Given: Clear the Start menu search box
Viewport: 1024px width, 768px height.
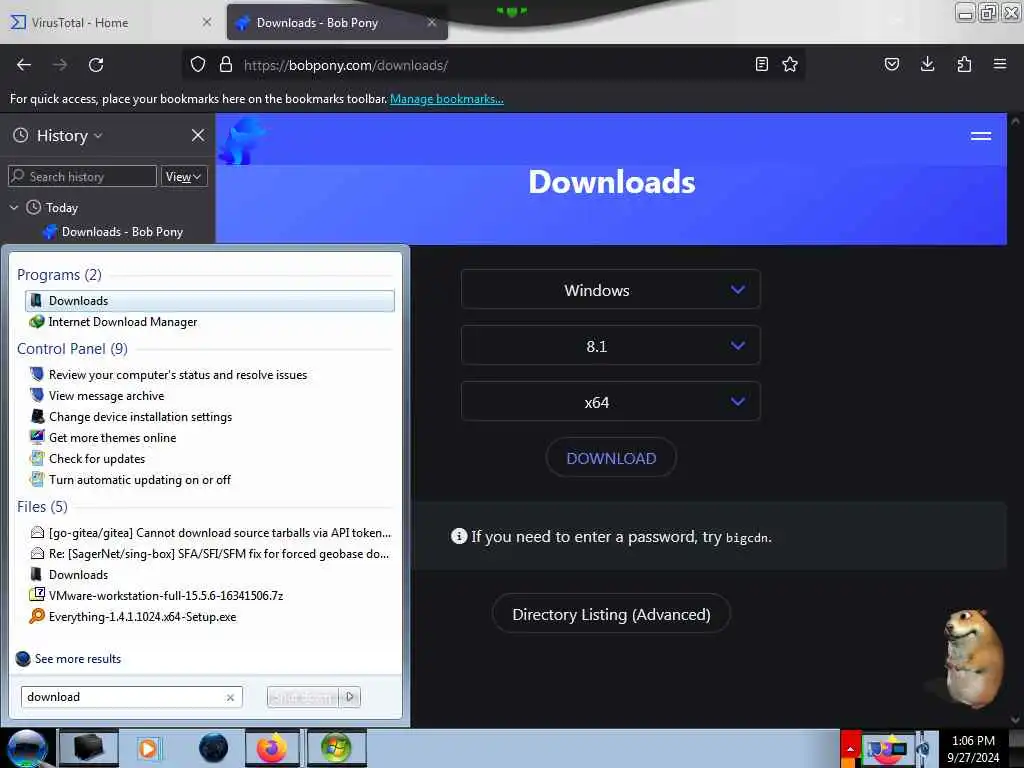Looking at the screenshot, I should [231, 697].
